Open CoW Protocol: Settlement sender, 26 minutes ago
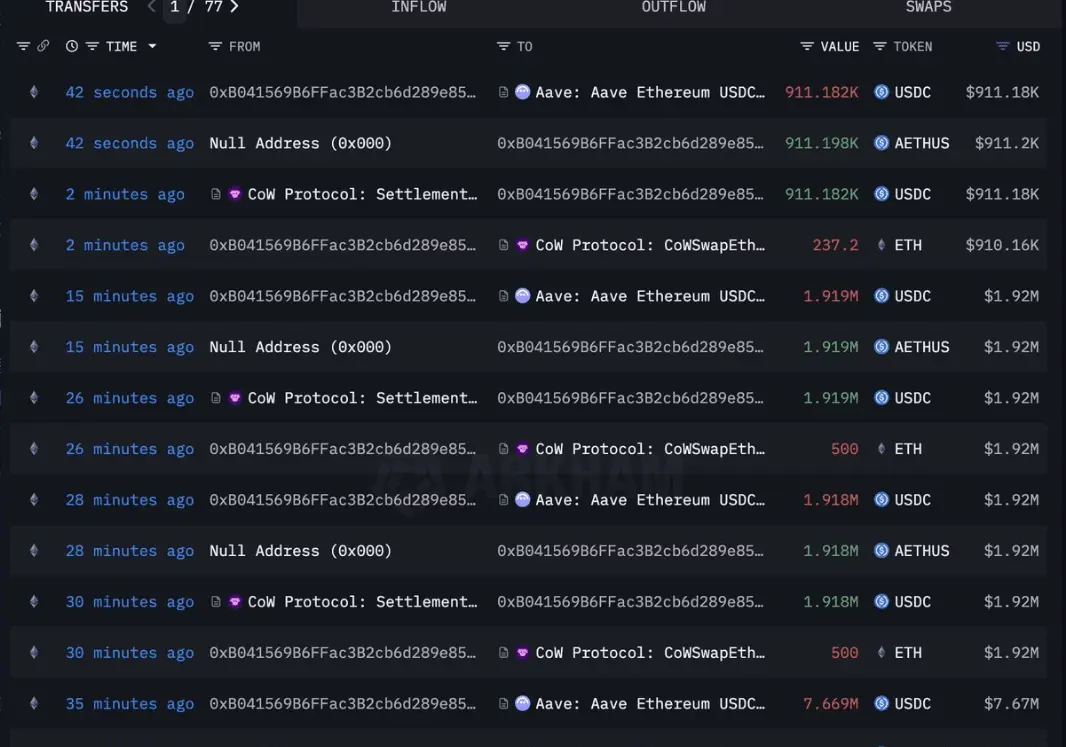Screen dimensions: 1066x747 (362, 398)
